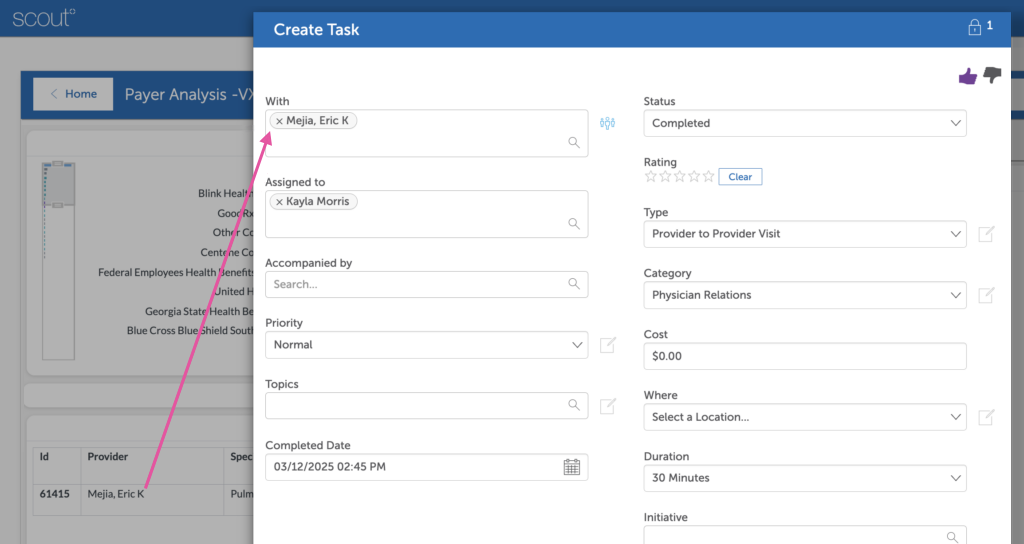Click the thumbs down icon
1024x544 pixels.
[992, 76]
